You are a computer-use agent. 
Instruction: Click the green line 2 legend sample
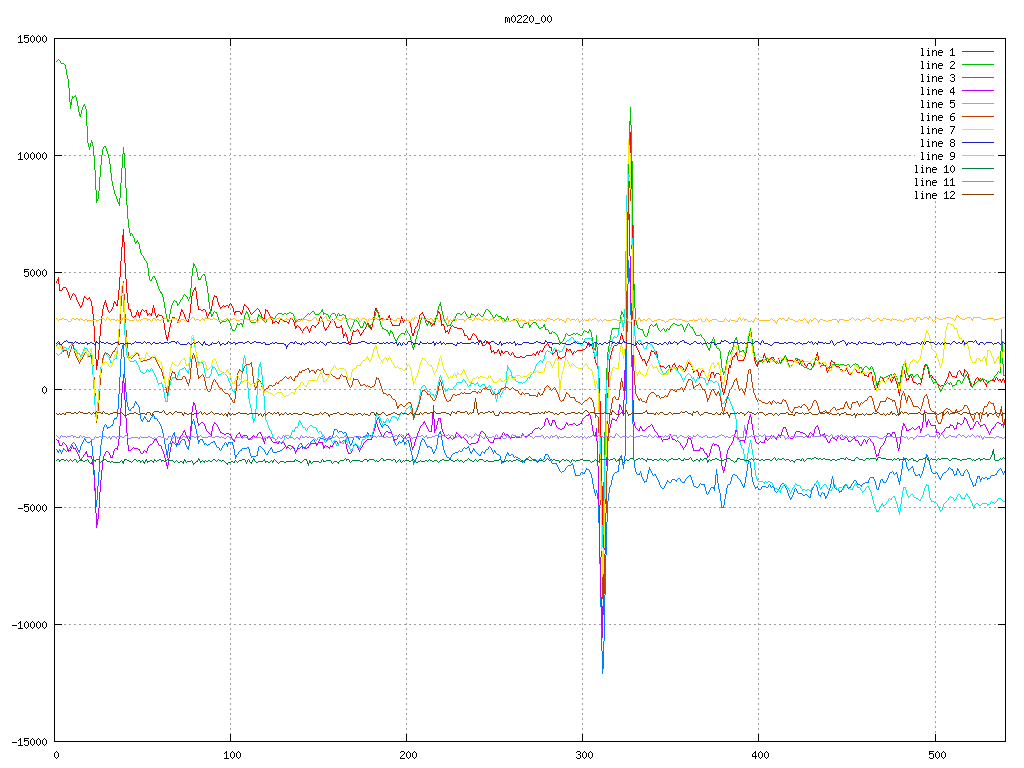click(x=978, y=65)
